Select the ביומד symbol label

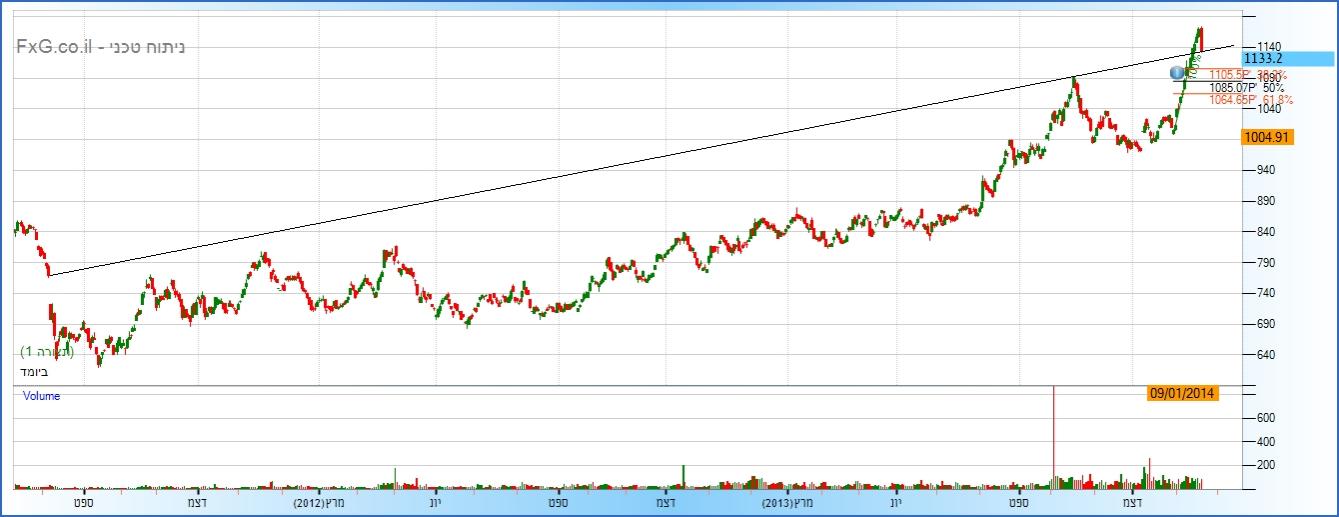34,372
